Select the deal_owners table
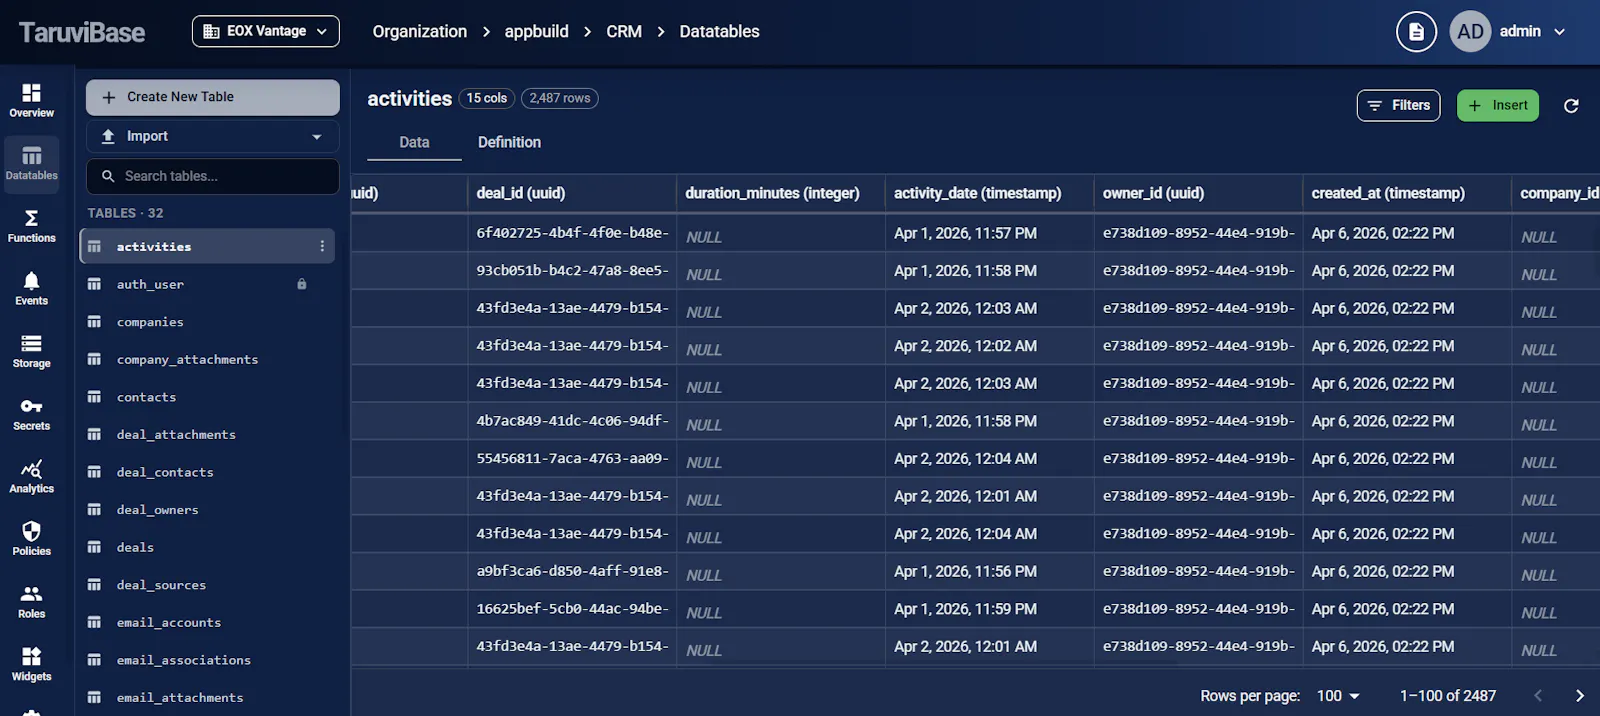The width and height of the screenshot is (1600, 716). coord(207,510)
